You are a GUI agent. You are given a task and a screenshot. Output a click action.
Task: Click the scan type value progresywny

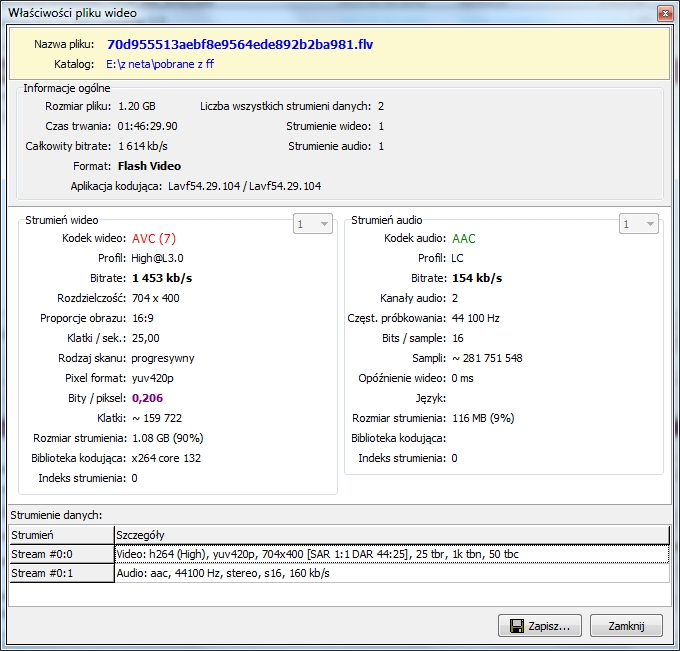[163, 358]
